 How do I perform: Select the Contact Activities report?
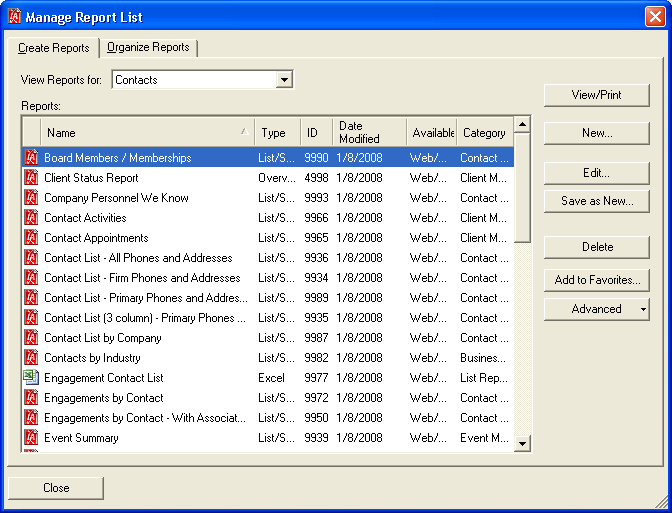(x=268, y=218)
